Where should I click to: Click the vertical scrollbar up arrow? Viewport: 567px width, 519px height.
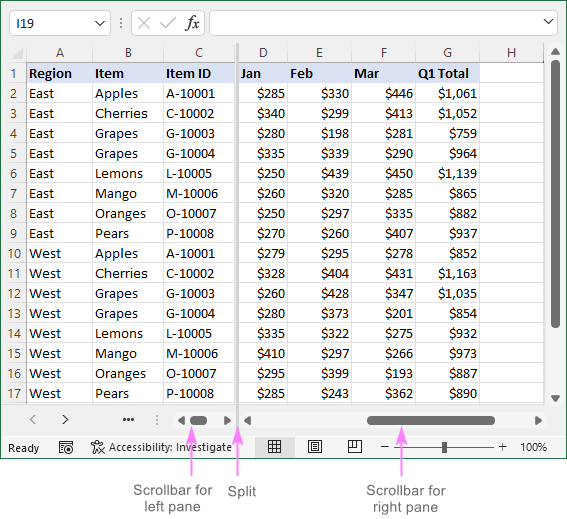coord(555,52)
